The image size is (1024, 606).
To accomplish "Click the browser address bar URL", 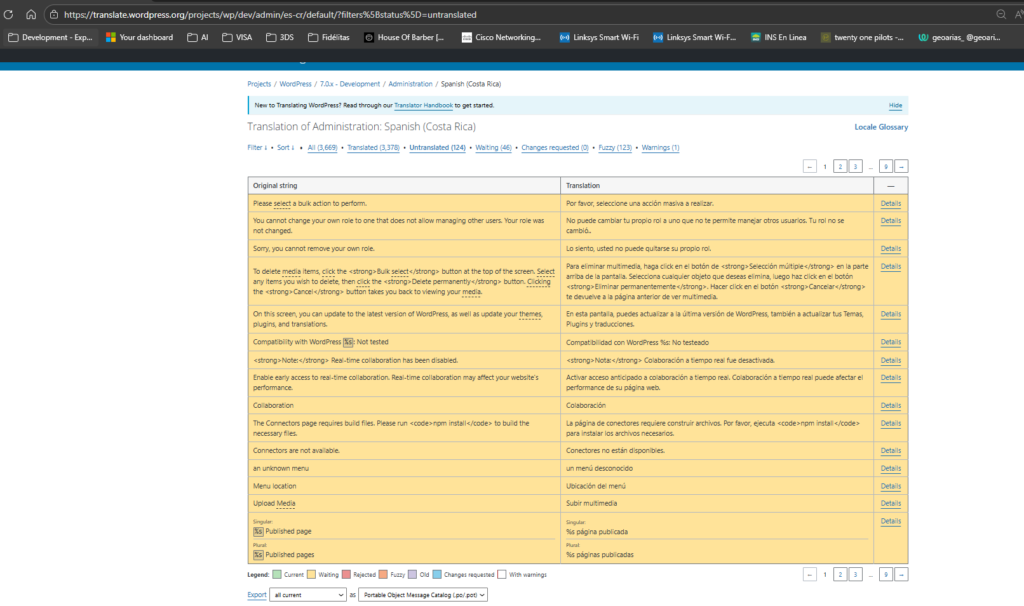I will pos(270,15).
